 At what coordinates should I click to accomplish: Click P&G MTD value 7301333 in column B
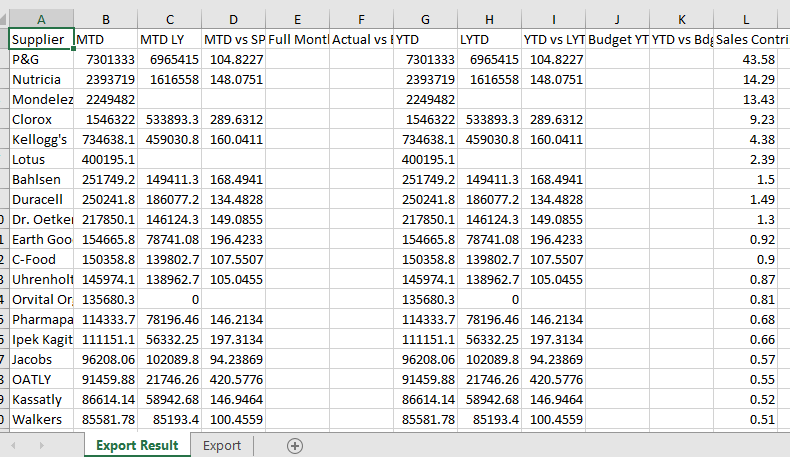coord(106,59)
